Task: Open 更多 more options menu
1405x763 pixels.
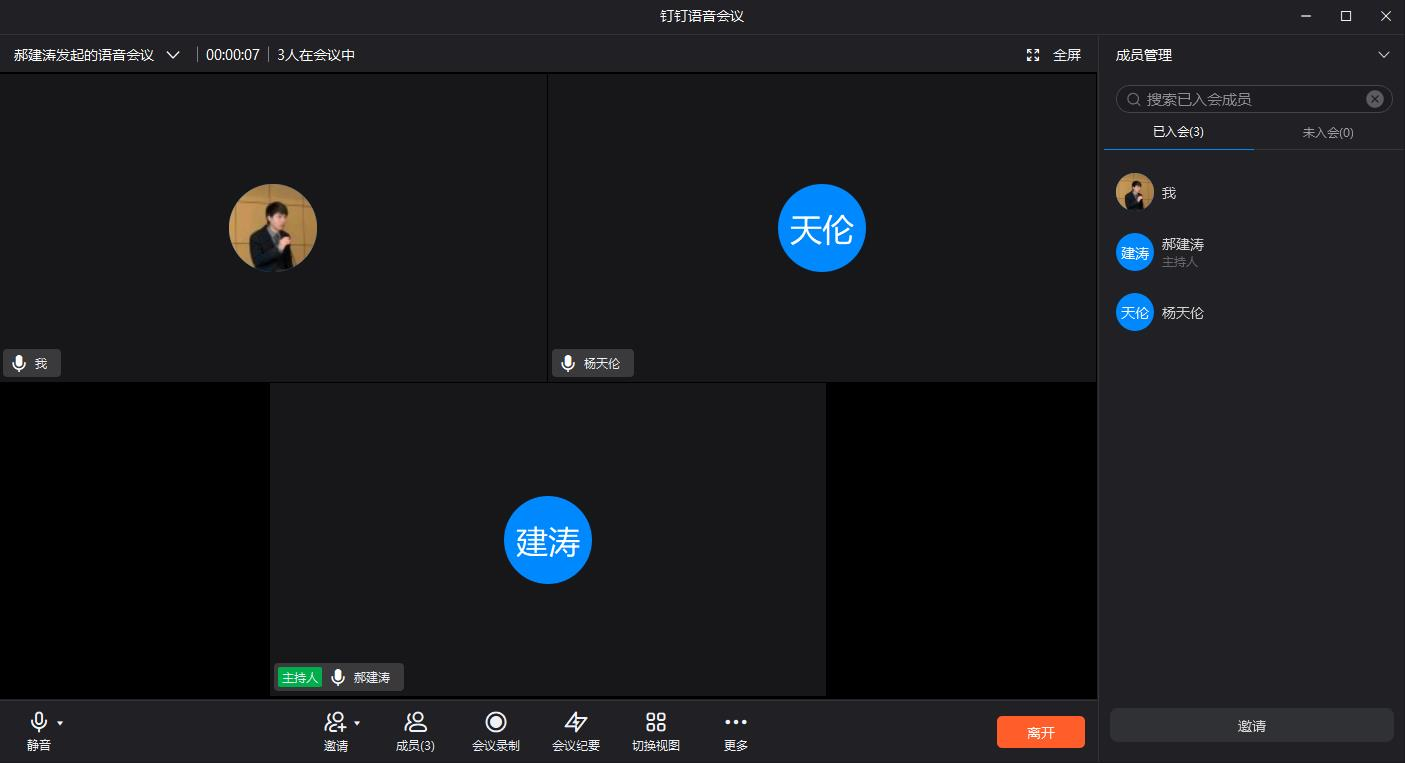Action: (736, 723)
